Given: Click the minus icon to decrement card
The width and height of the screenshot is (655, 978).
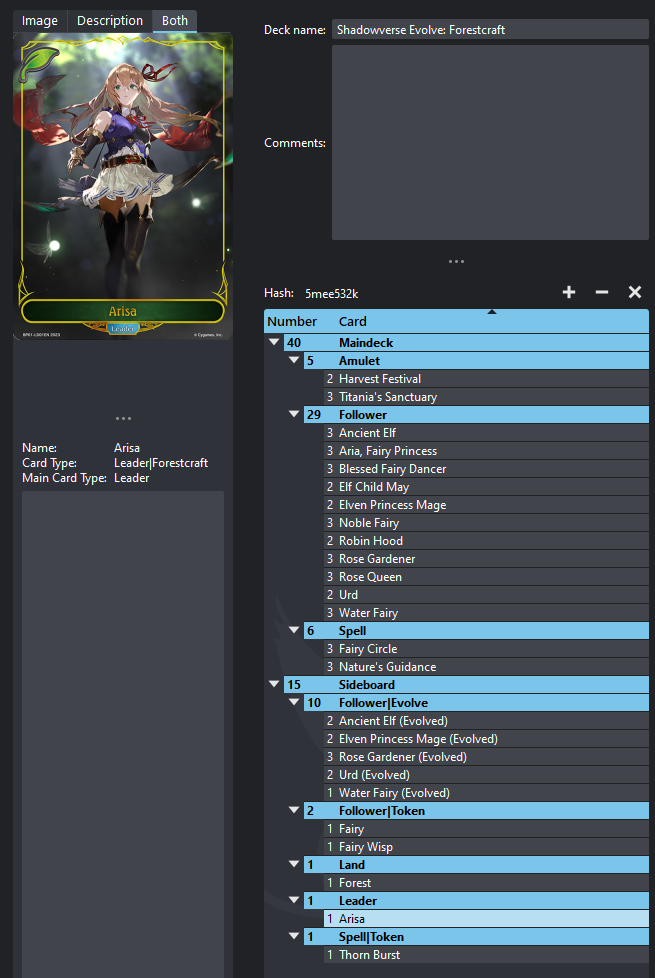Looking at the screenshot, I should (602, 292).
